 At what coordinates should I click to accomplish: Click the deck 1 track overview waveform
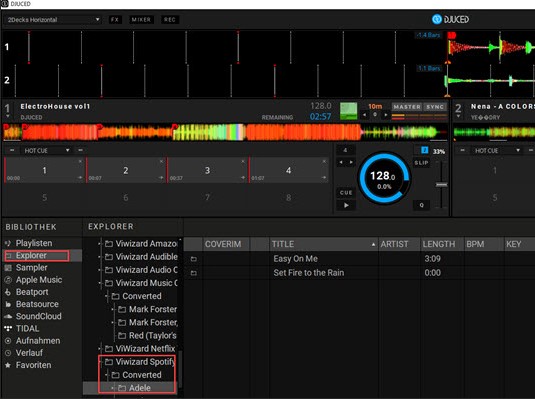[x=225, y=132]
